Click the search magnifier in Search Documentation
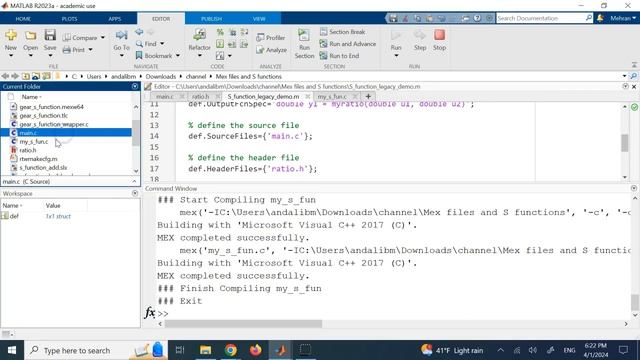Screen dimensions: 640x360 coord(589,18)
